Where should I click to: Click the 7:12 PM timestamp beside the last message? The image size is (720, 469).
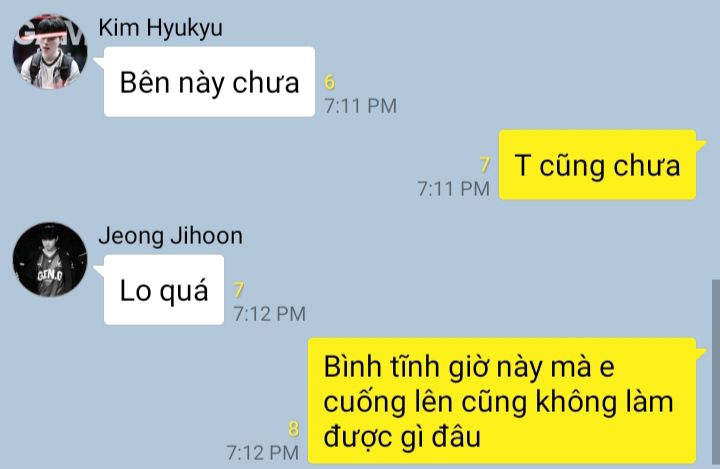click(x=263, y=453)
